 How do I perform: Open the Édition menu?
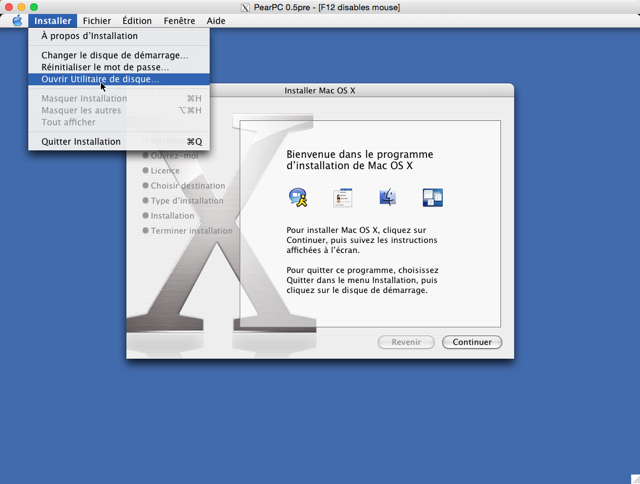point(137,21)
